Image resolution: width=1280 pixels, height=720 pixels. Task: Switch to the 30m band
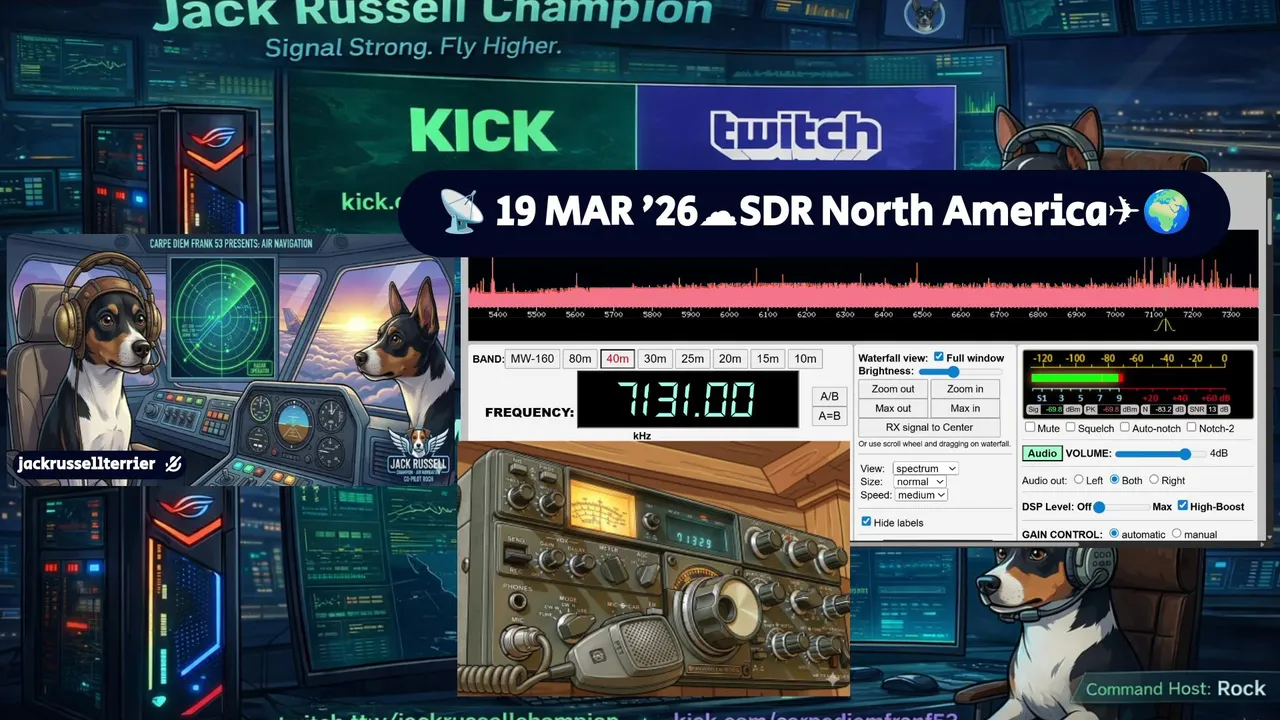[x=655, y=359]
